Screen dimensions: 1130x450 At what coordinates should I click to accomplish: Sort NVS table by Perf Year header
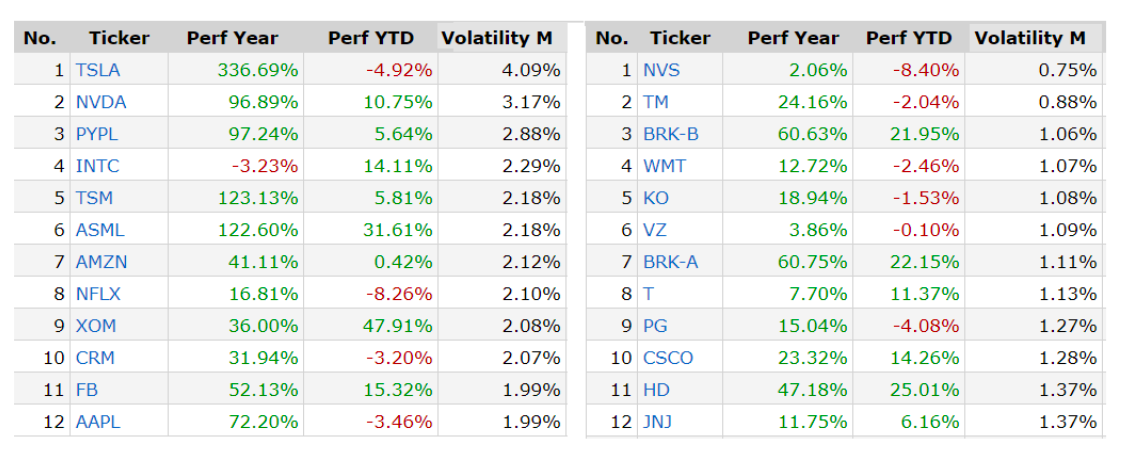(x=793, y=38)
